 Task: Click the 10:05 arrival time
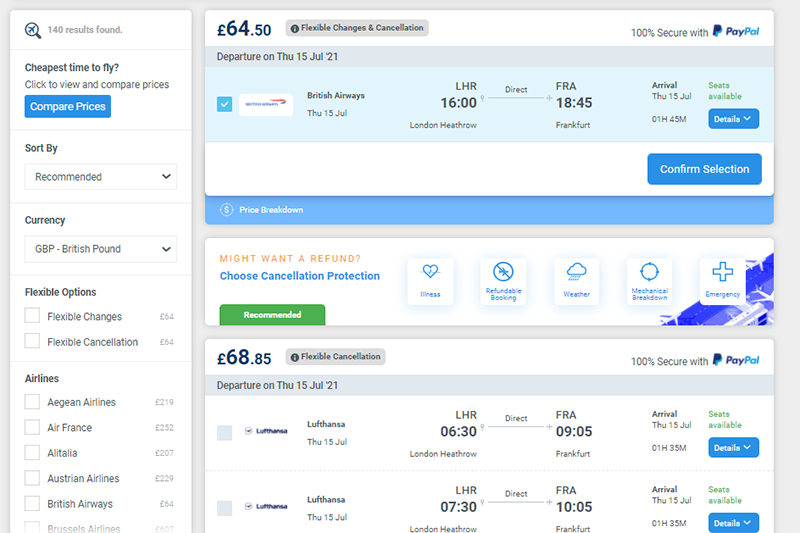pyautogui.click(x=574, y=507)
